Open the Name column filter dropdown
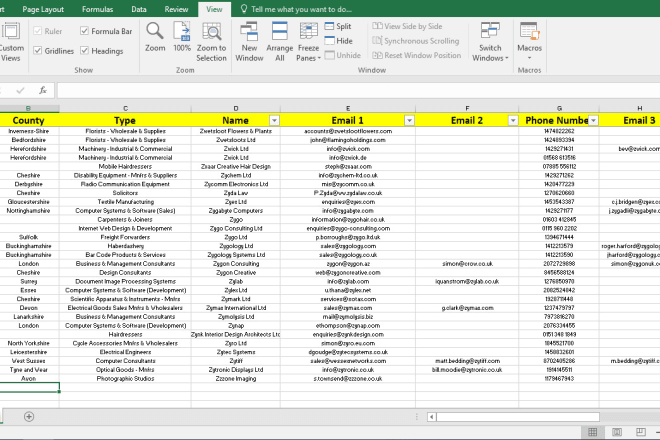This screenshot has width=660, height=440. pos(274,121)
